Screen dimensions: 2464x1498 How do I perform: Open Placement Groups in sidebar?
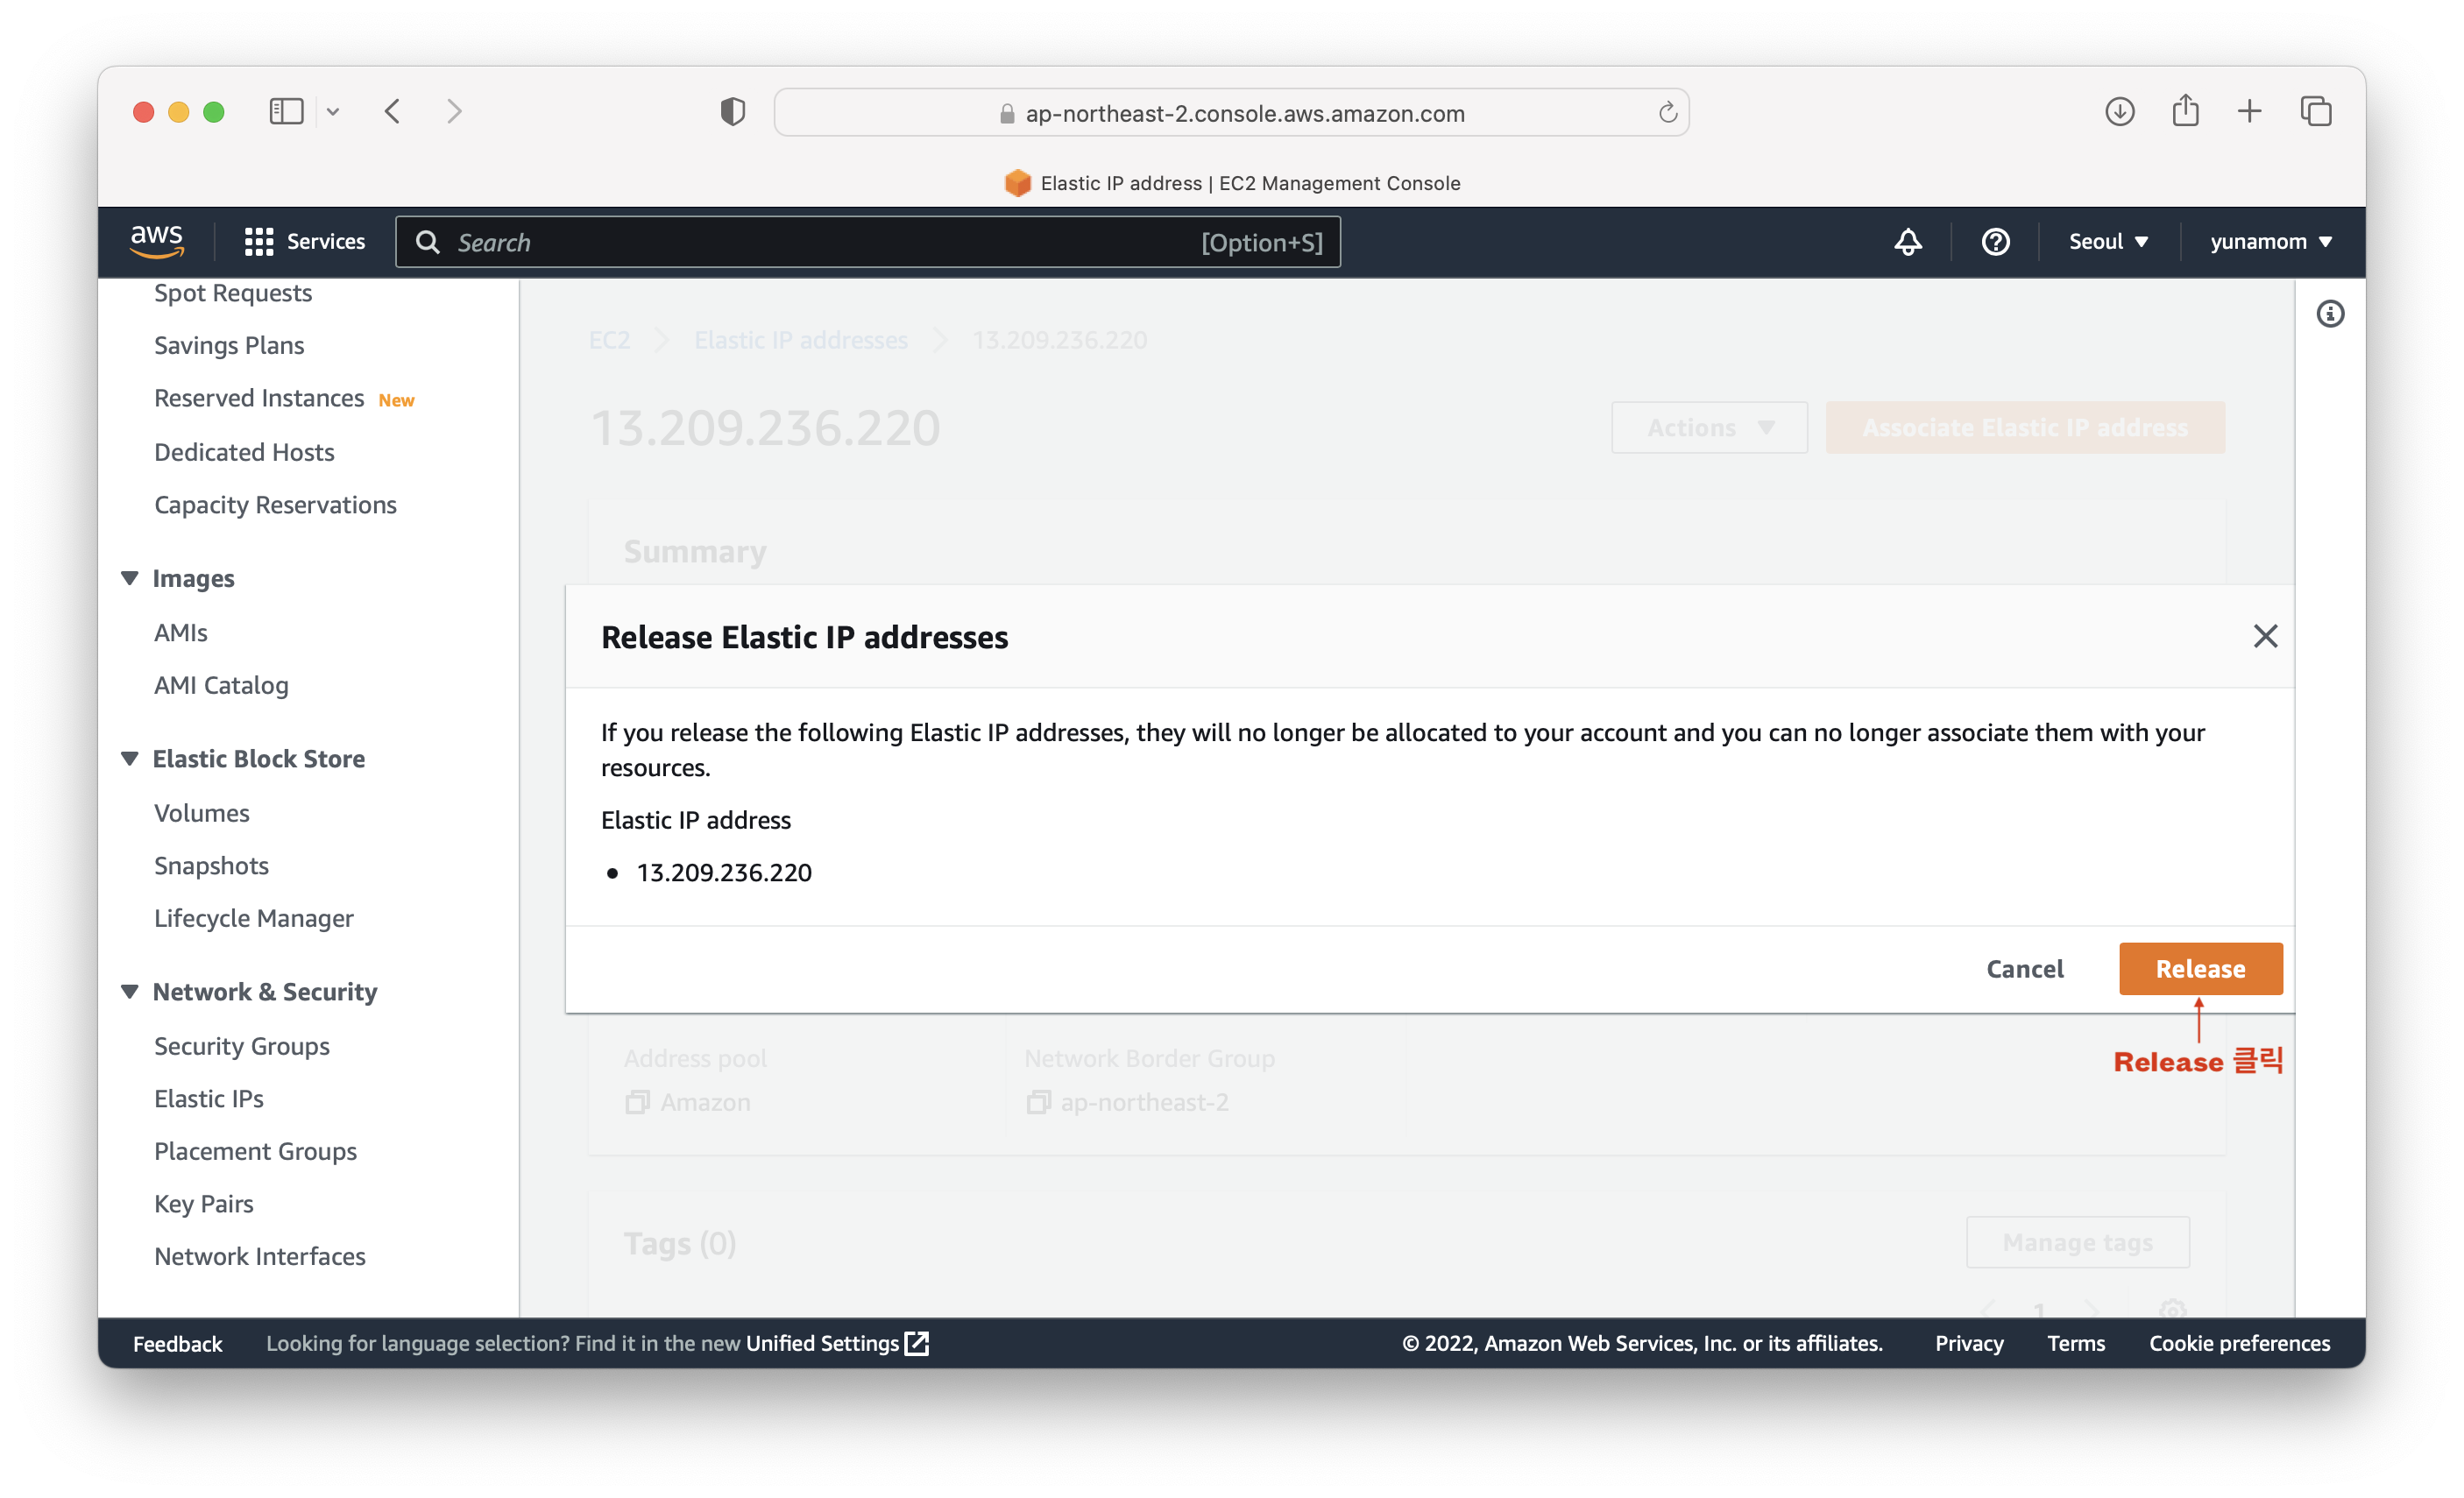click(x=255, y=1151)
